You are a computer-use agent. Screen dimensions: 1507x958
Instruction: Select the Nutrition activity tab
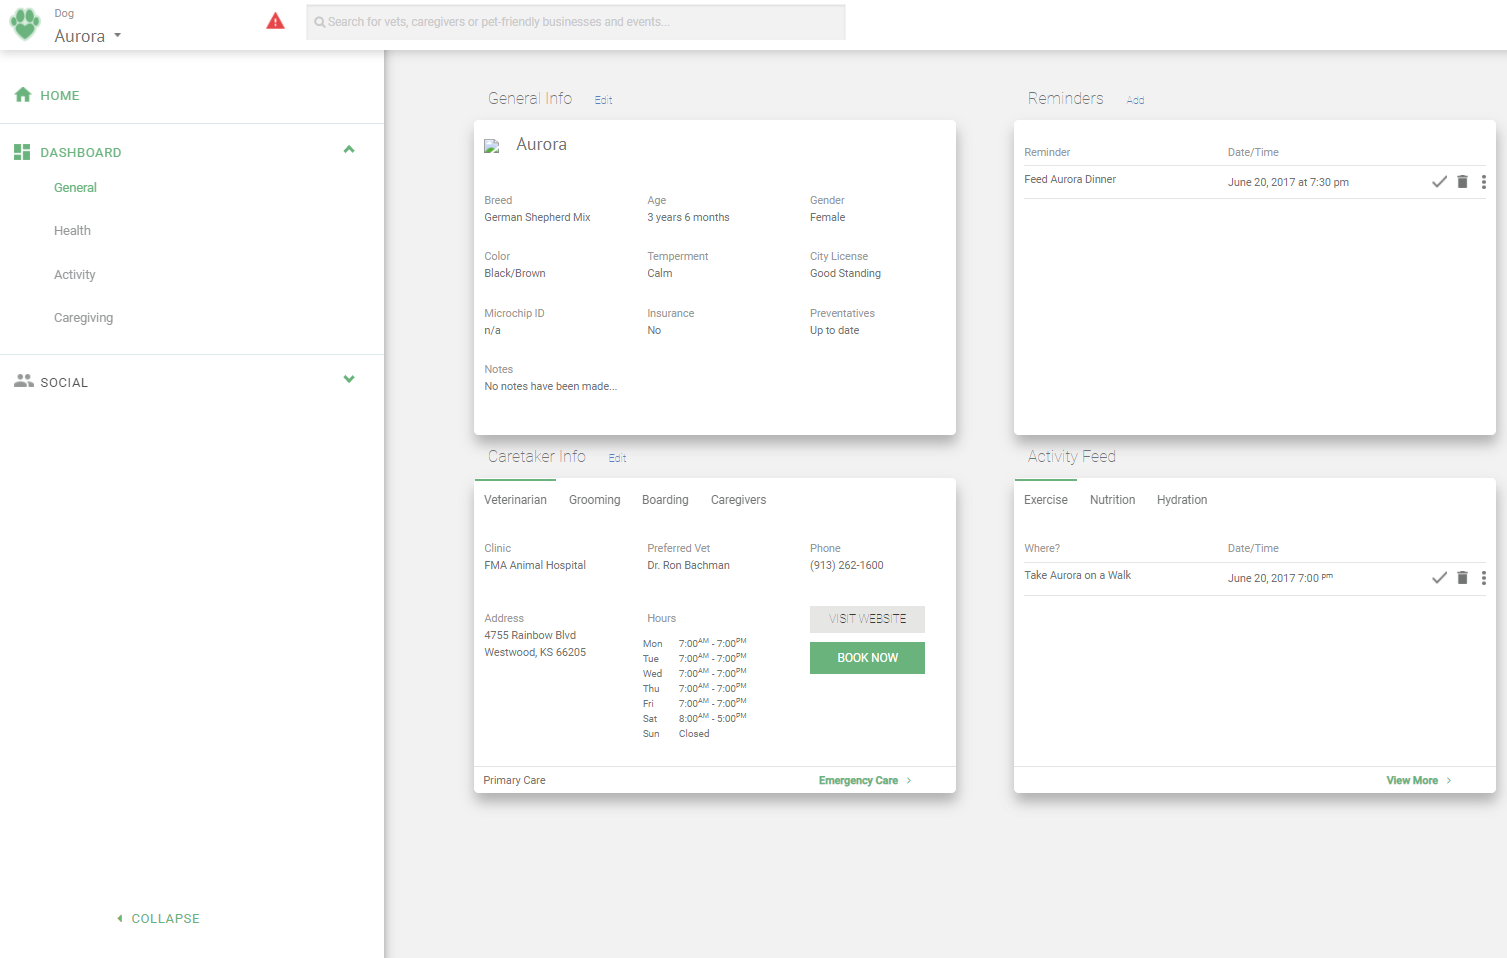coord(1112,500)
